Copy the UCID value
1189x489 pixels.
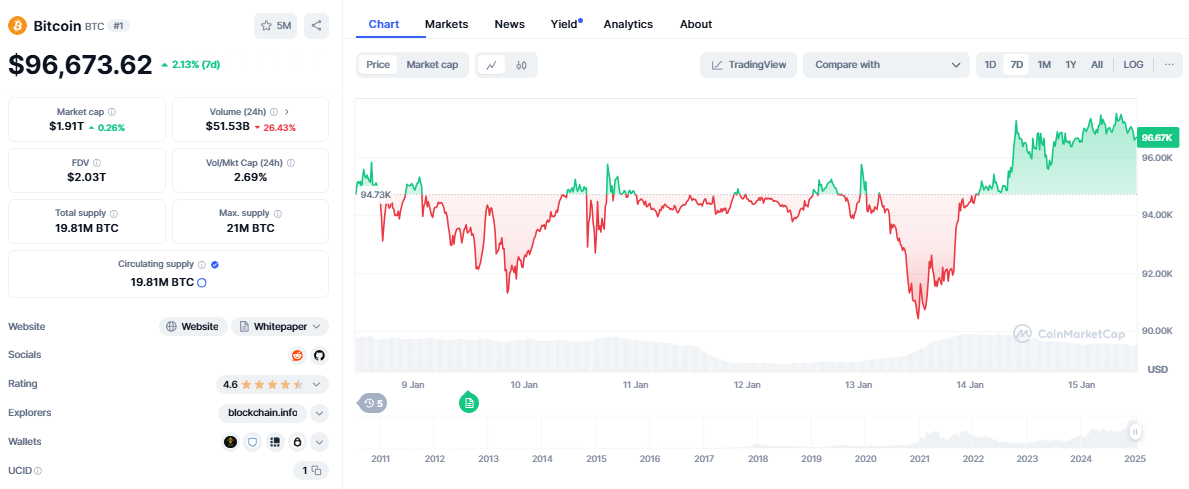[x=317, y=471]
